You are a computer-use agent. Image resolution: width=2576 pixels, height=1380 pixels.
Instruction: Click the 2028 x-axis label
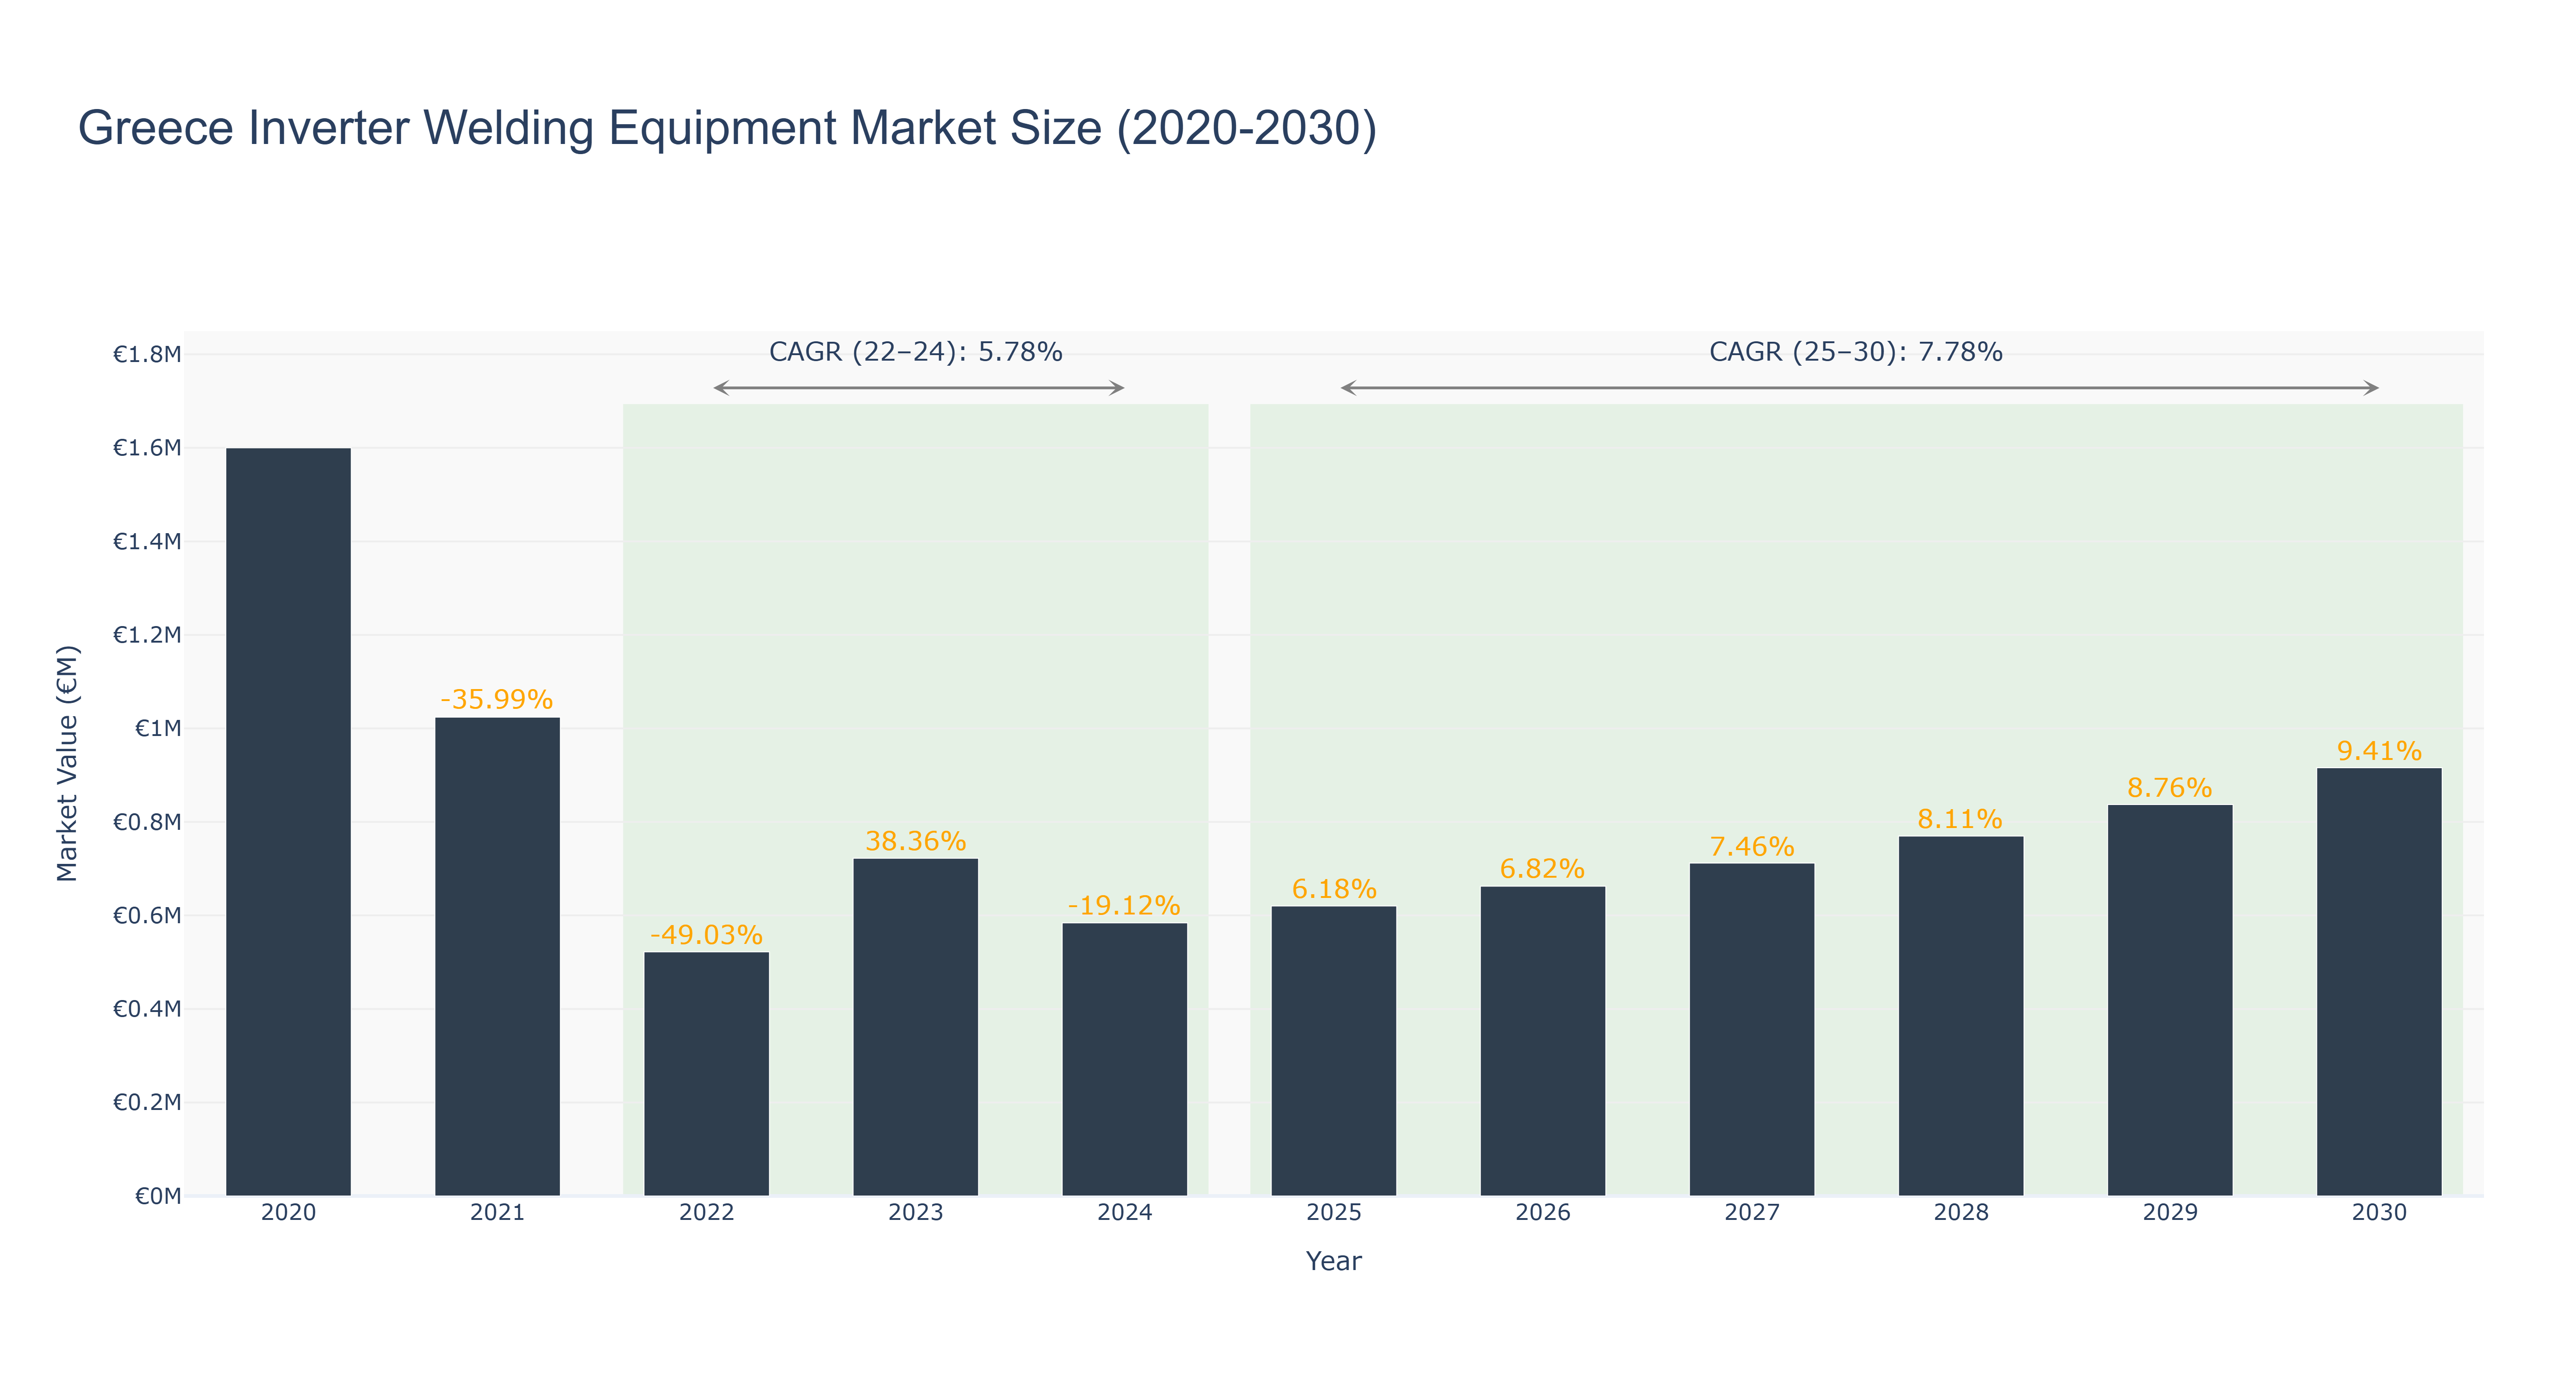point(1960,1213)
